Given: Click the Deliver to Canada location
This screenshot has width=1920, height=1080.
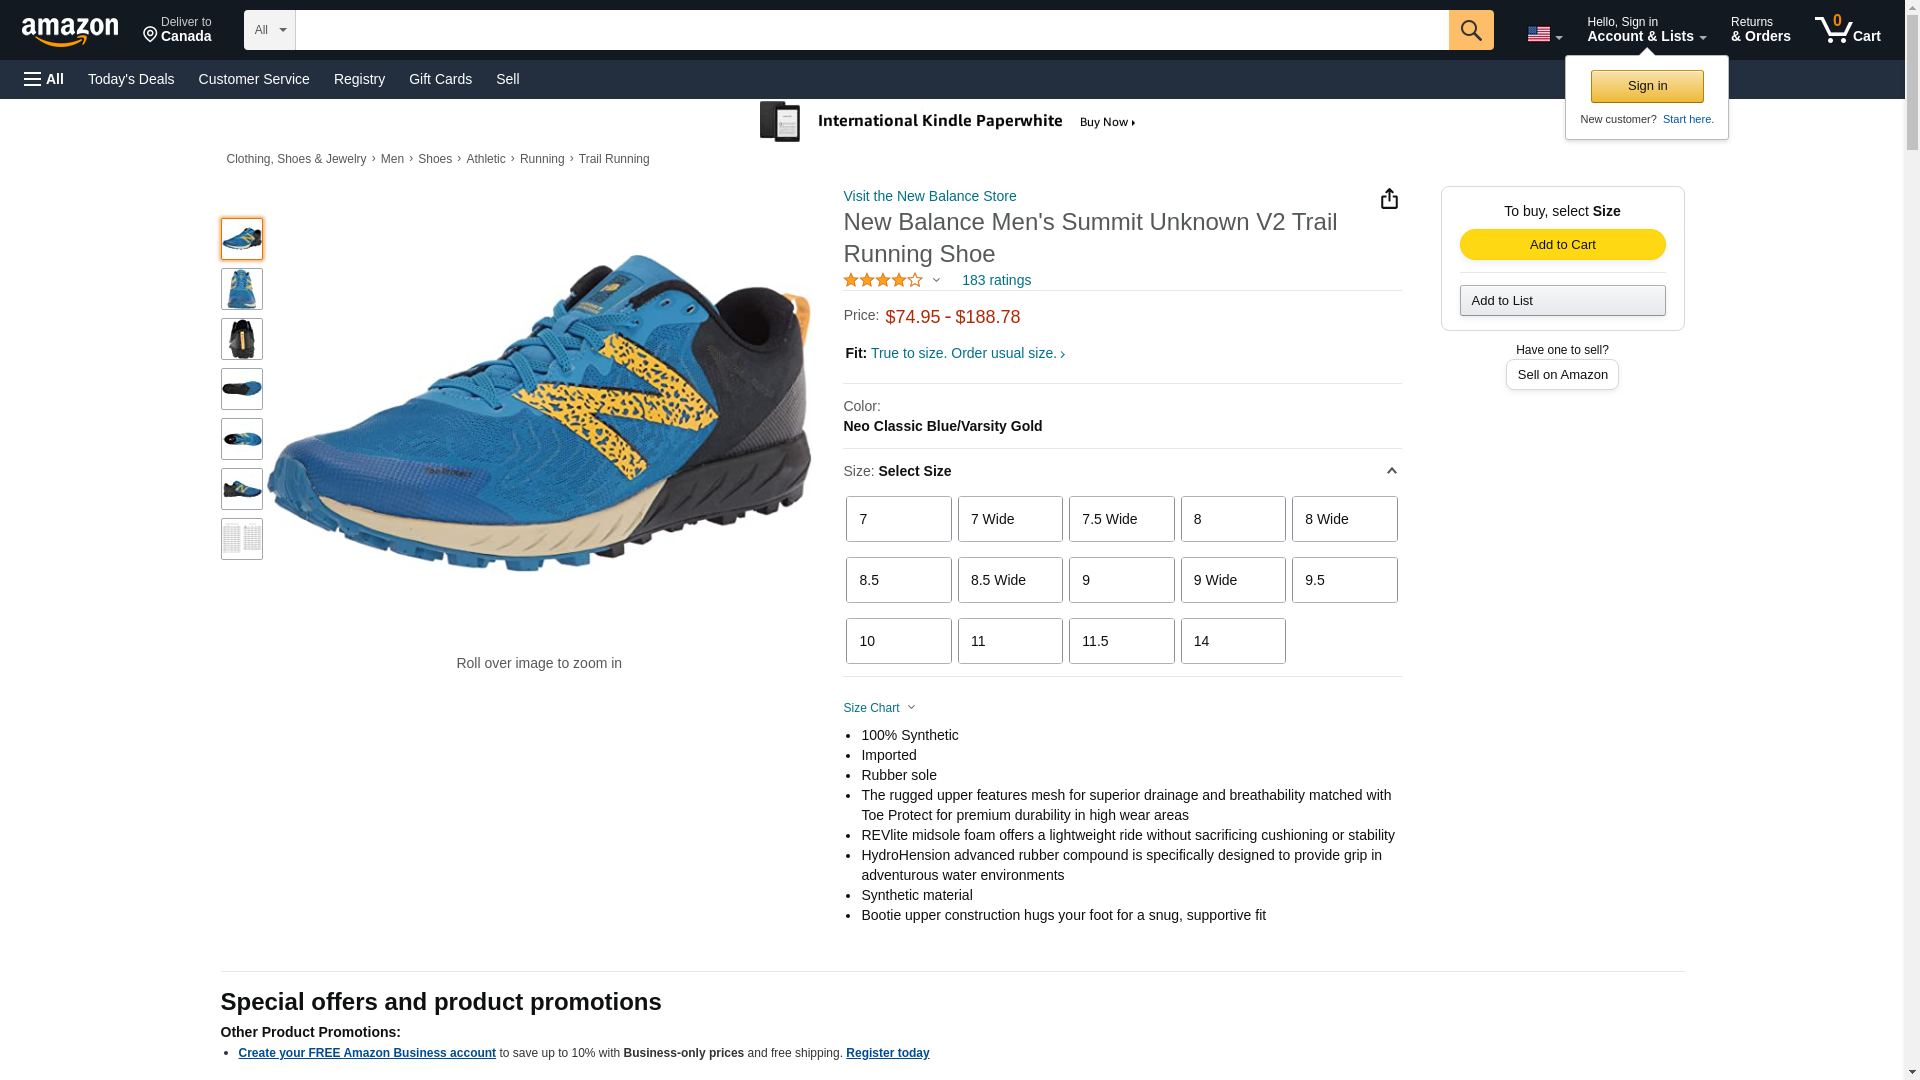Looking at the screenshot, I should click(177, 30).
